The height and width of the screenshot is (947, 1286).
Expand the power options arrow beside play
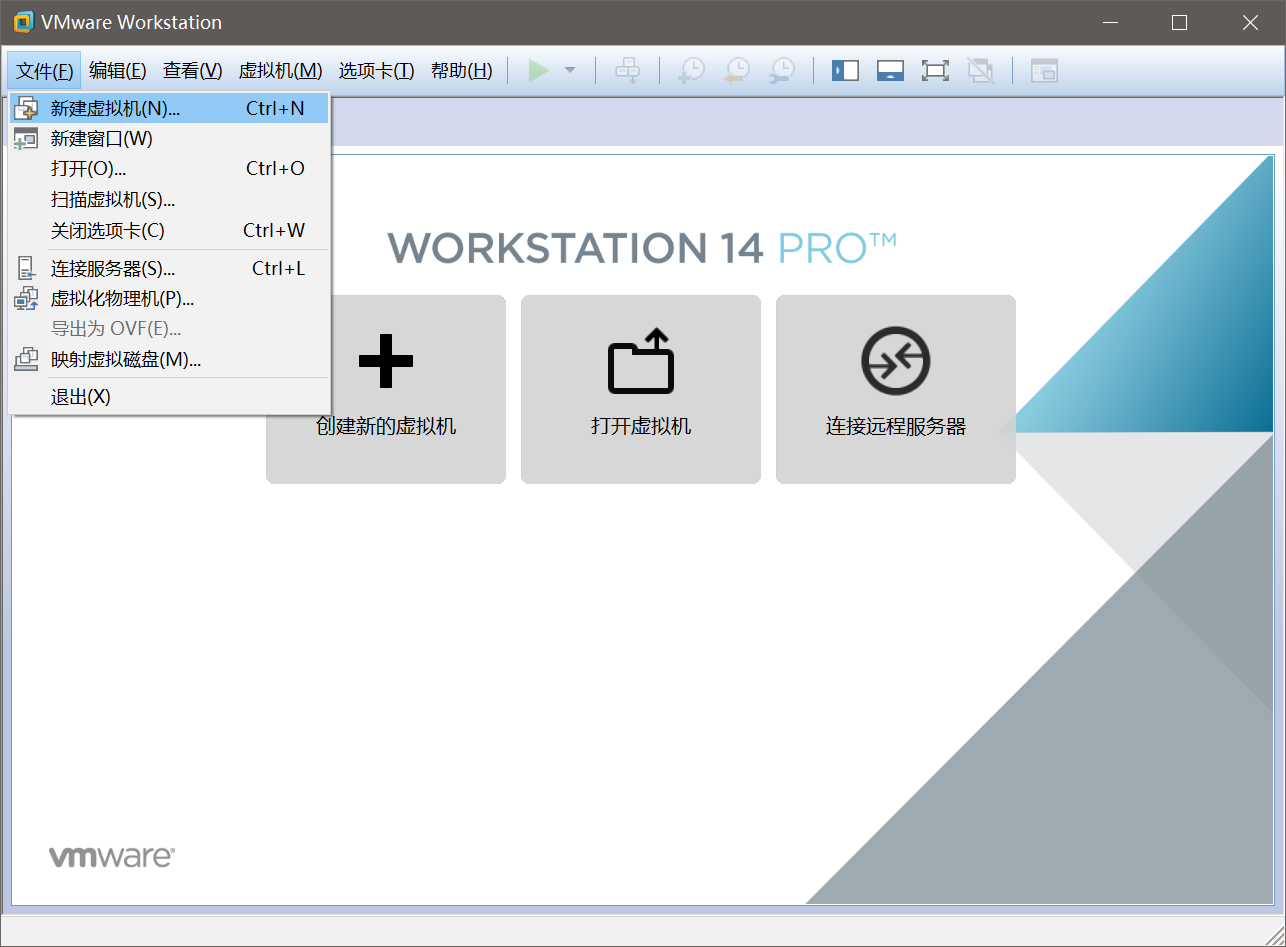tap(570, 71)
